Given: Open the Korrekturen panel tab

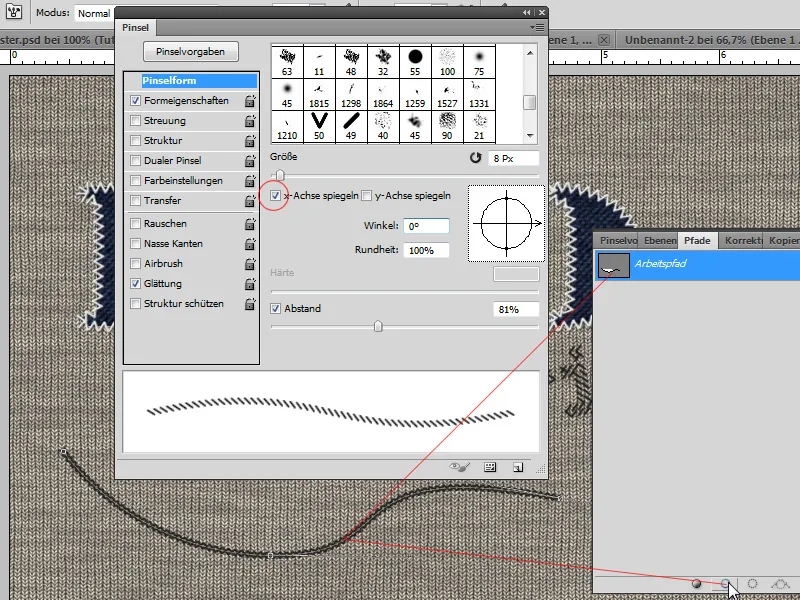Looking at the screenshot, I should click(742, 240).
